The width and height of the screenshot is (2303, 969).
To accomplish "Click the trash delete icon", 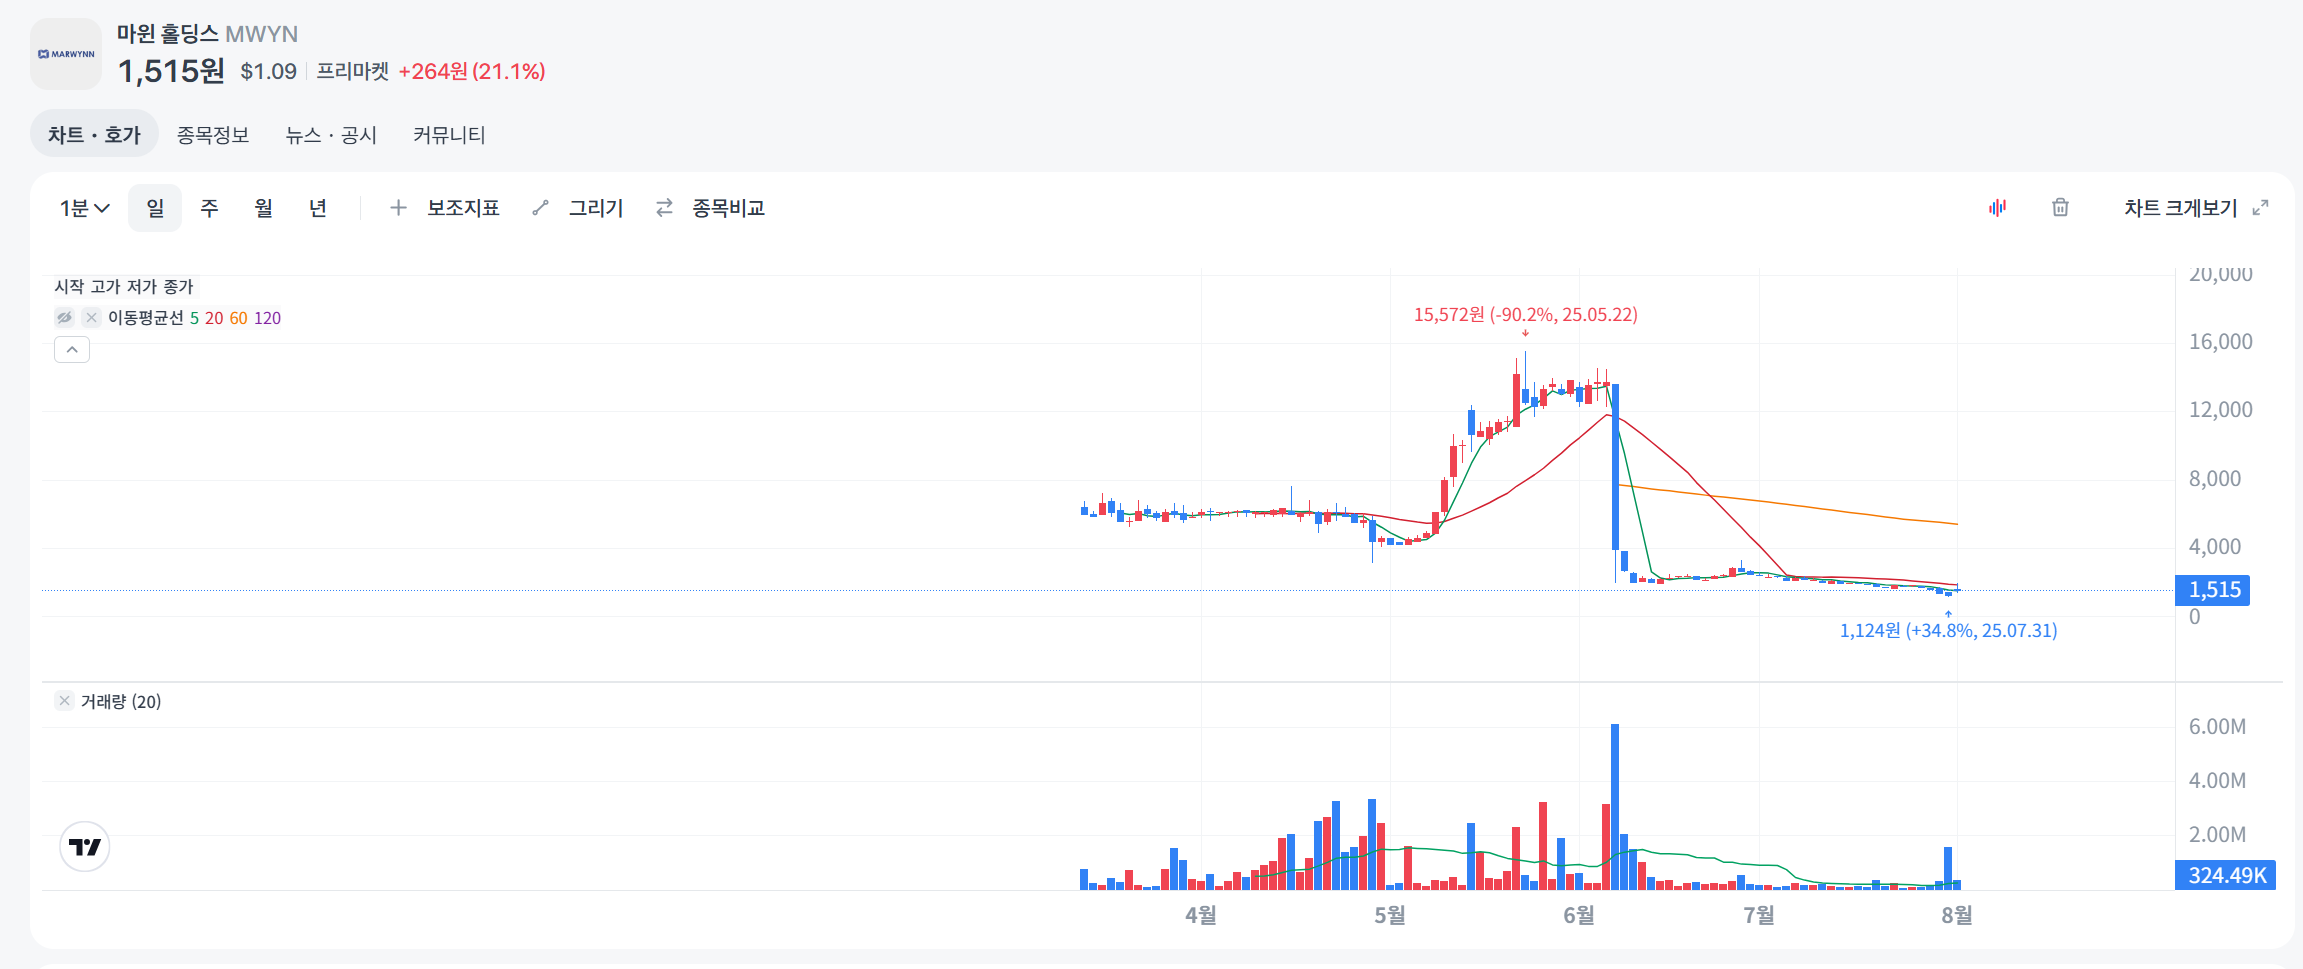I will point(2060,208).
